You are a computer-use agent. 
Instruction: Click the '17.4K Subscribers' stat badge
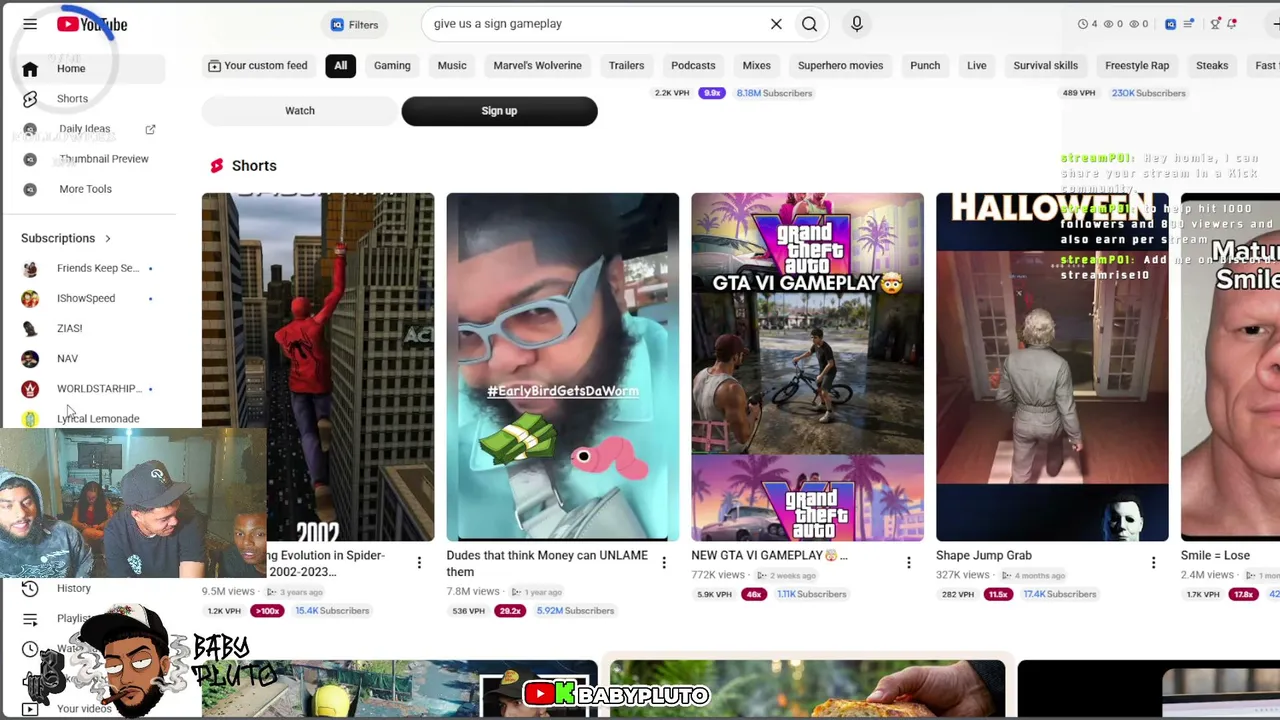pyautogui.click(x=1060, y=594)
